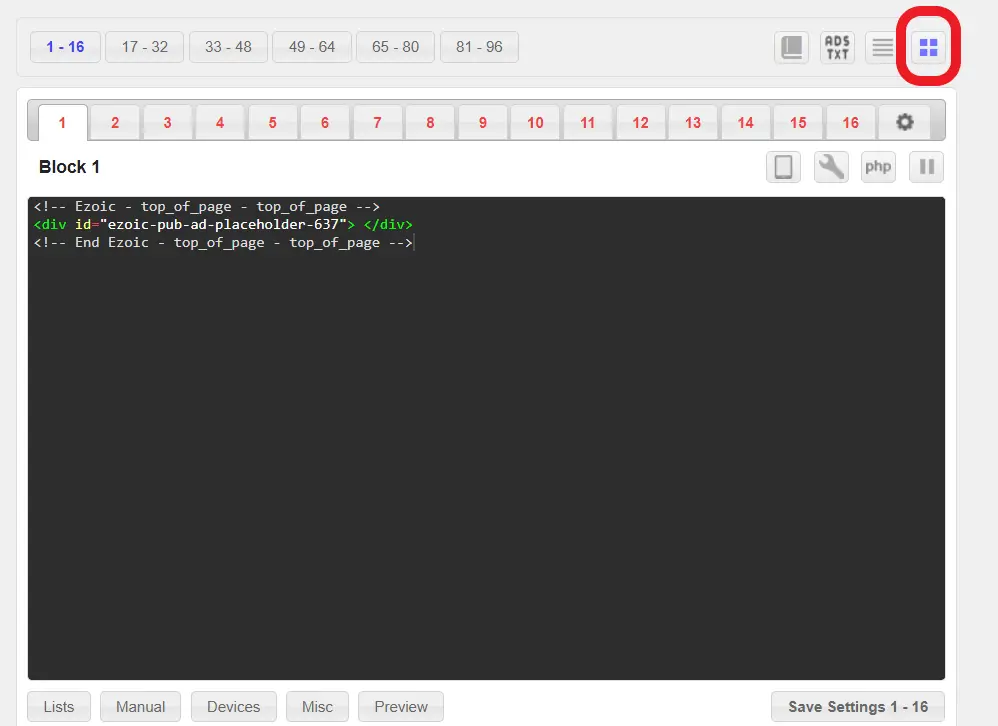The height and width of the screenshot is (726, 998).
Task: Click the Block 1 name label
Action: (x=69, y=167)
